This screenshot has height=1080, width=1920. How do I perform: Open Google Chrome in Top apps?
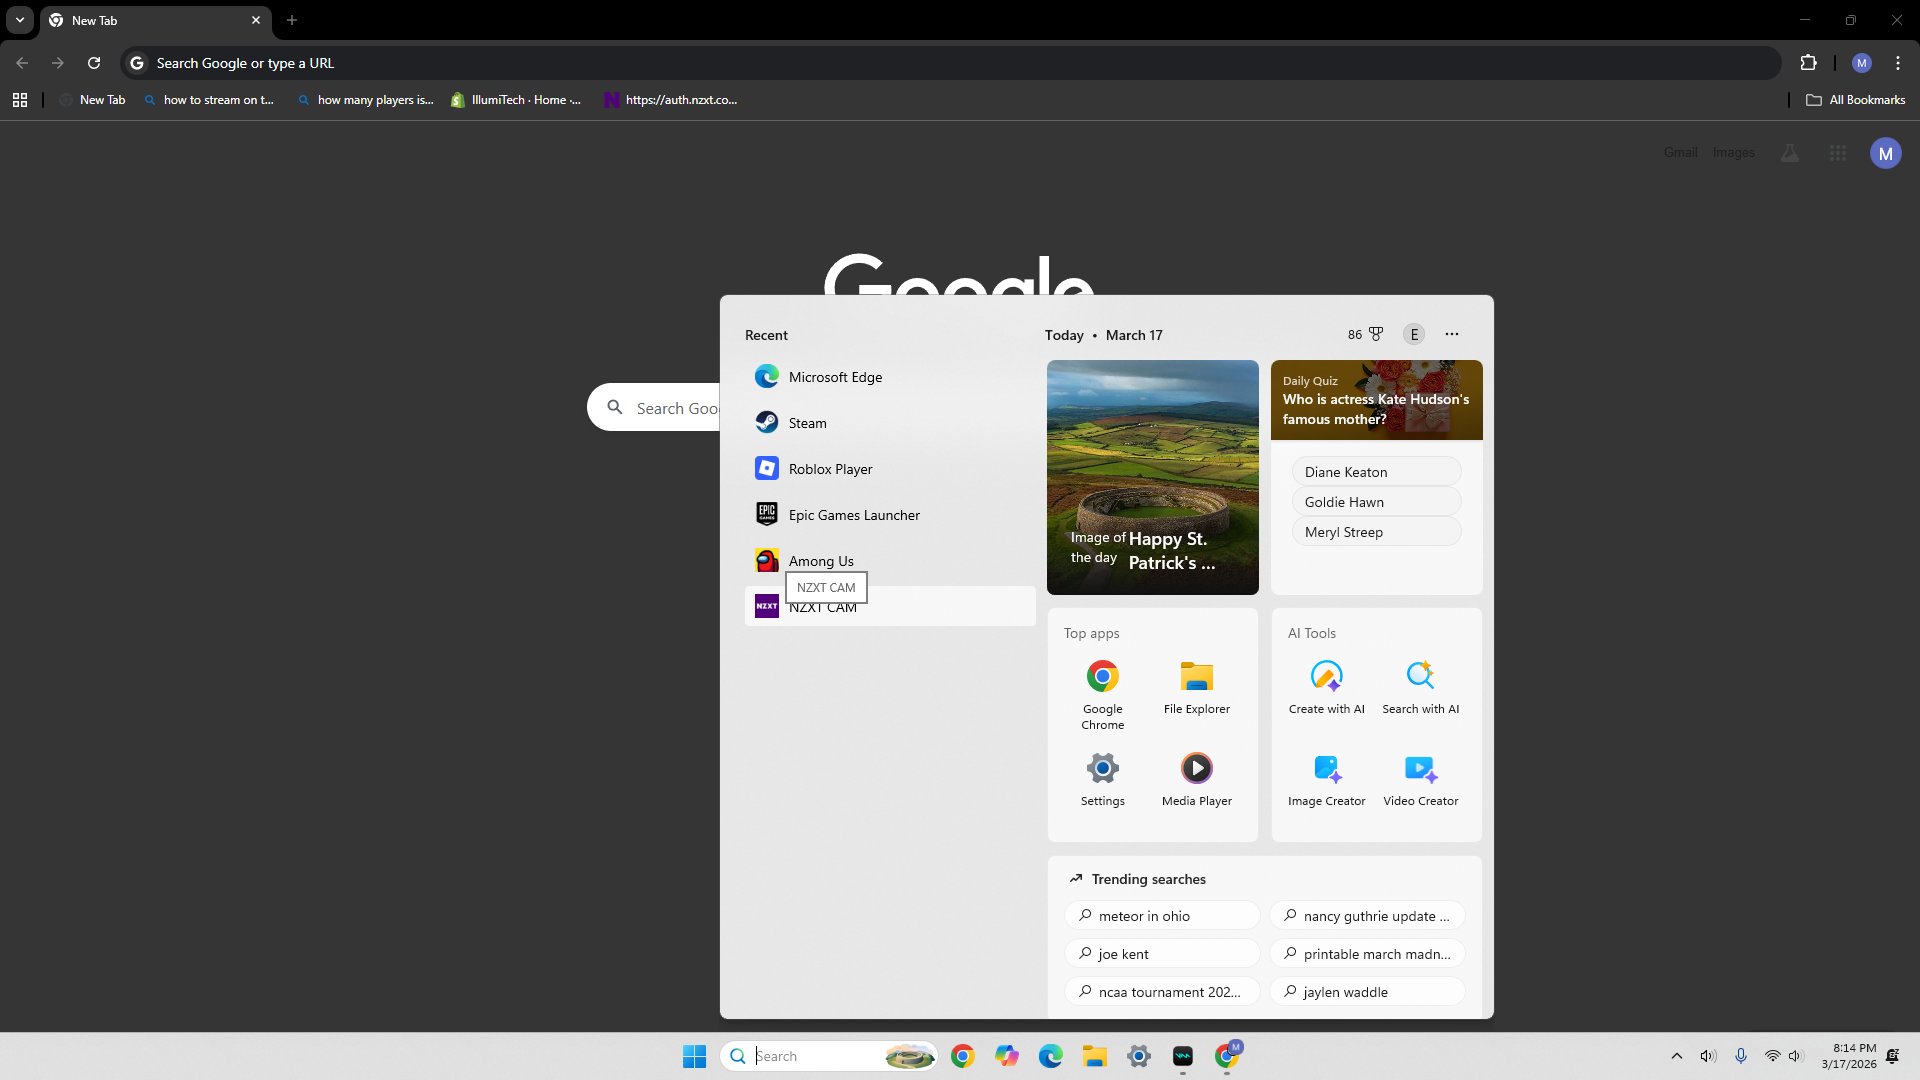1102,695
